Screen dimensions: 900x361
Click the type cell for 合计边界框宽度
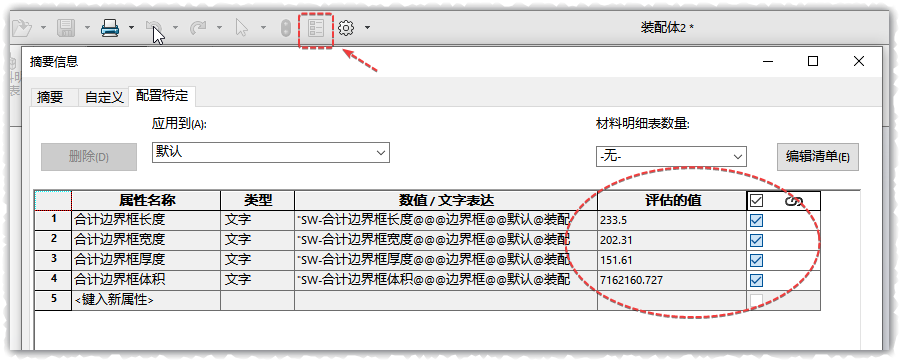[x=258, y=240]
